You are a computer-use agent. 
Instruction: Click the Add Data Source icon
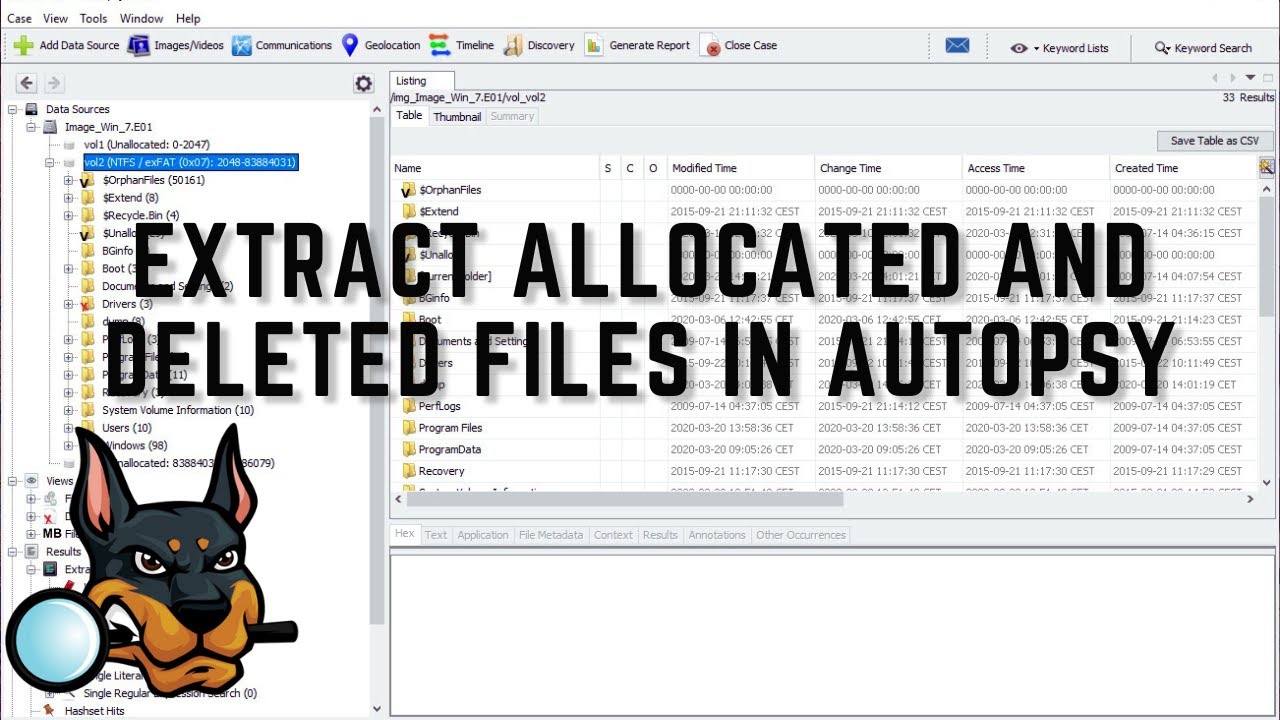[x=24, y=45]
